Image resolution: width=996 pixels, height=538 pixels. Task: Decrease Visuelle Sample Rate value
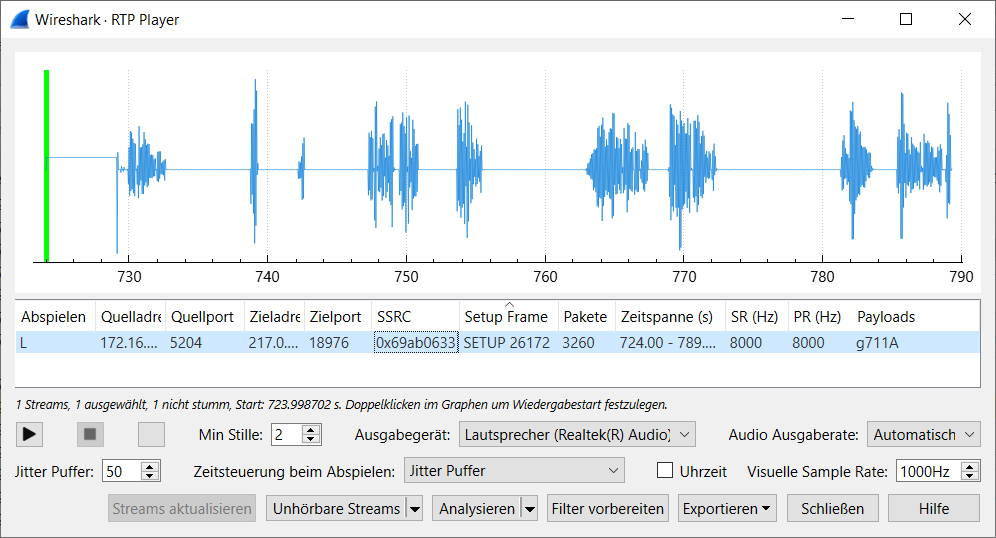click(x=969, y=476)
